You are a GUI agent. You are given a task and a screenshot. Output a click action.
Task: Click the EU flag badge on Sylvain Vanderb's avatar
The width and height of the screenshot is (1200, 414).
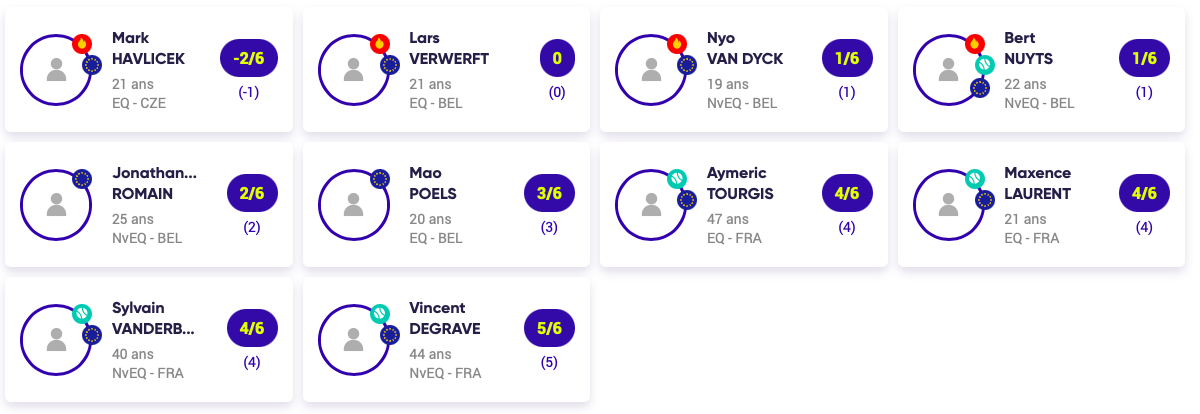(x=92, y=334)
